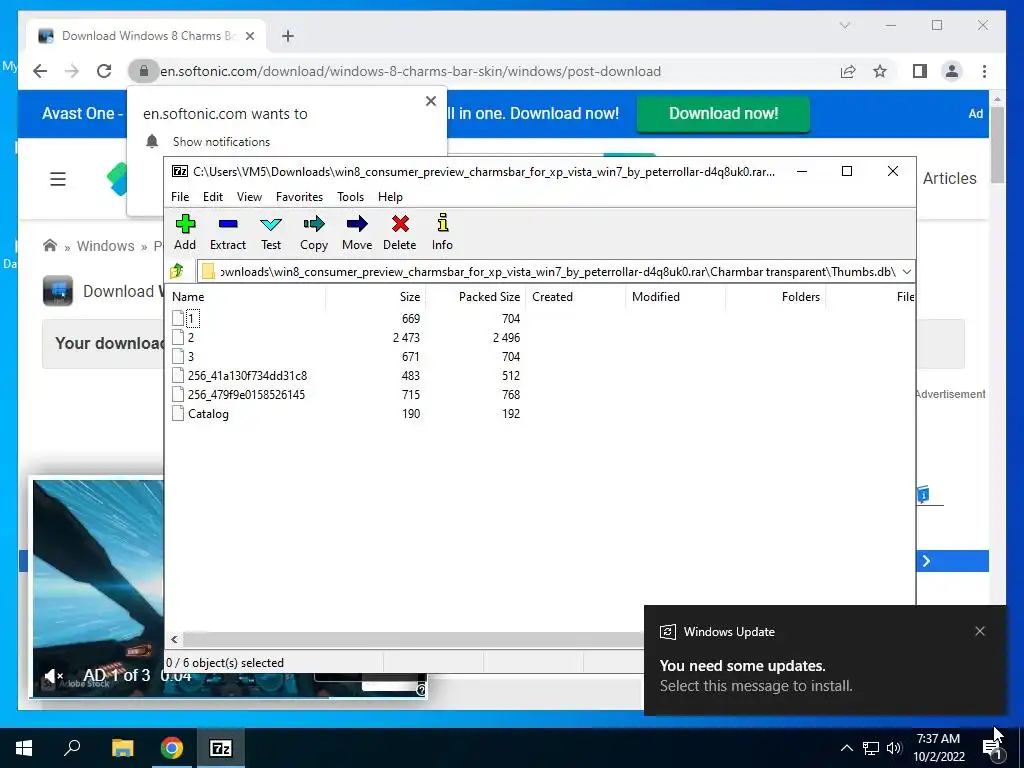Image resolution: width=1024 pixels, height=768 pixels.
Task: Open the Windows Start menu
Action: [x=24, y=748]
